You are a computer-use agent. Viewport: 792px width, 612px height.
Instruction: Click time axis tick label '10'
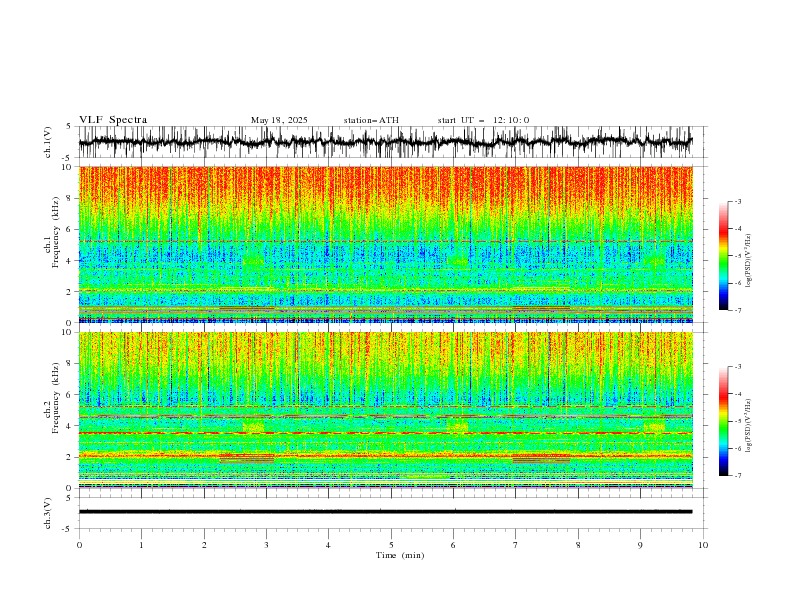point(703,545)
